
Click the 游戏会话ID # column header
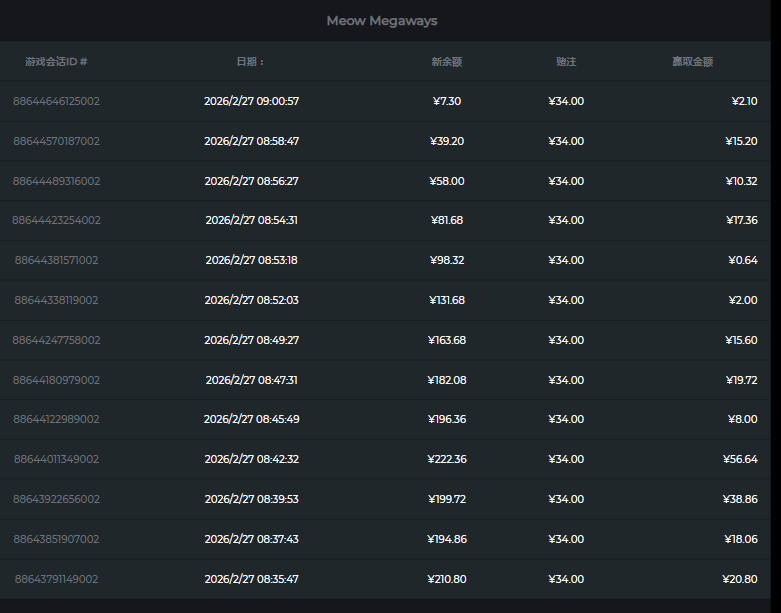click(x=56, y=62)
